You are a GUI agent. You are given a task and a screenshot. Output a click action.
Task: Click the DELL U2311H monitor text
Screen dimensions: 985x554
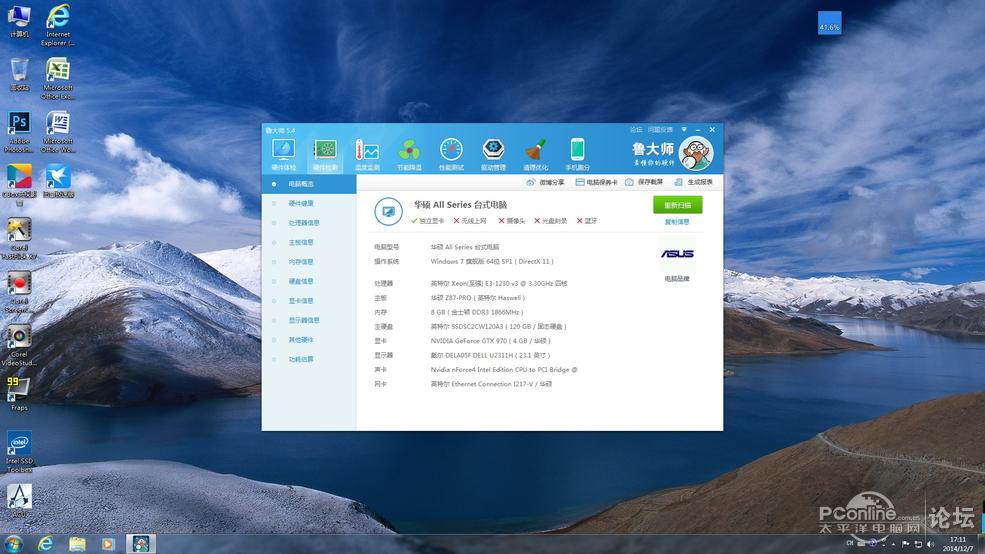click(x=490, y=356)
